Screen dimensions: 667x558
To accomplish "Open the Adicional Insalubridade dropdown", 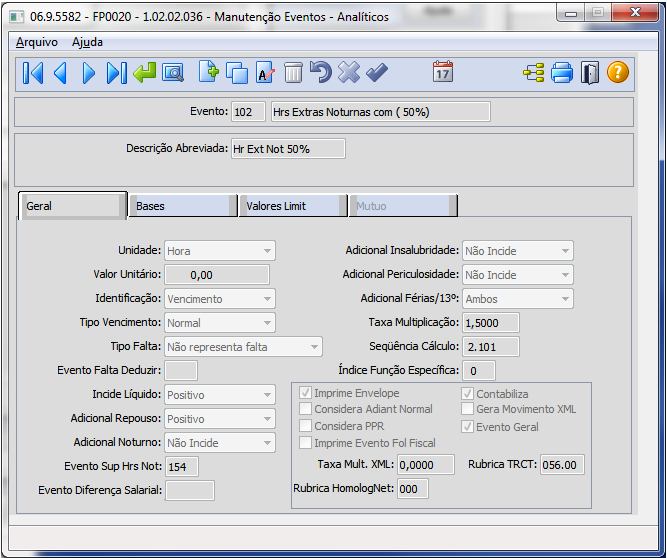I will coord(518,251).
